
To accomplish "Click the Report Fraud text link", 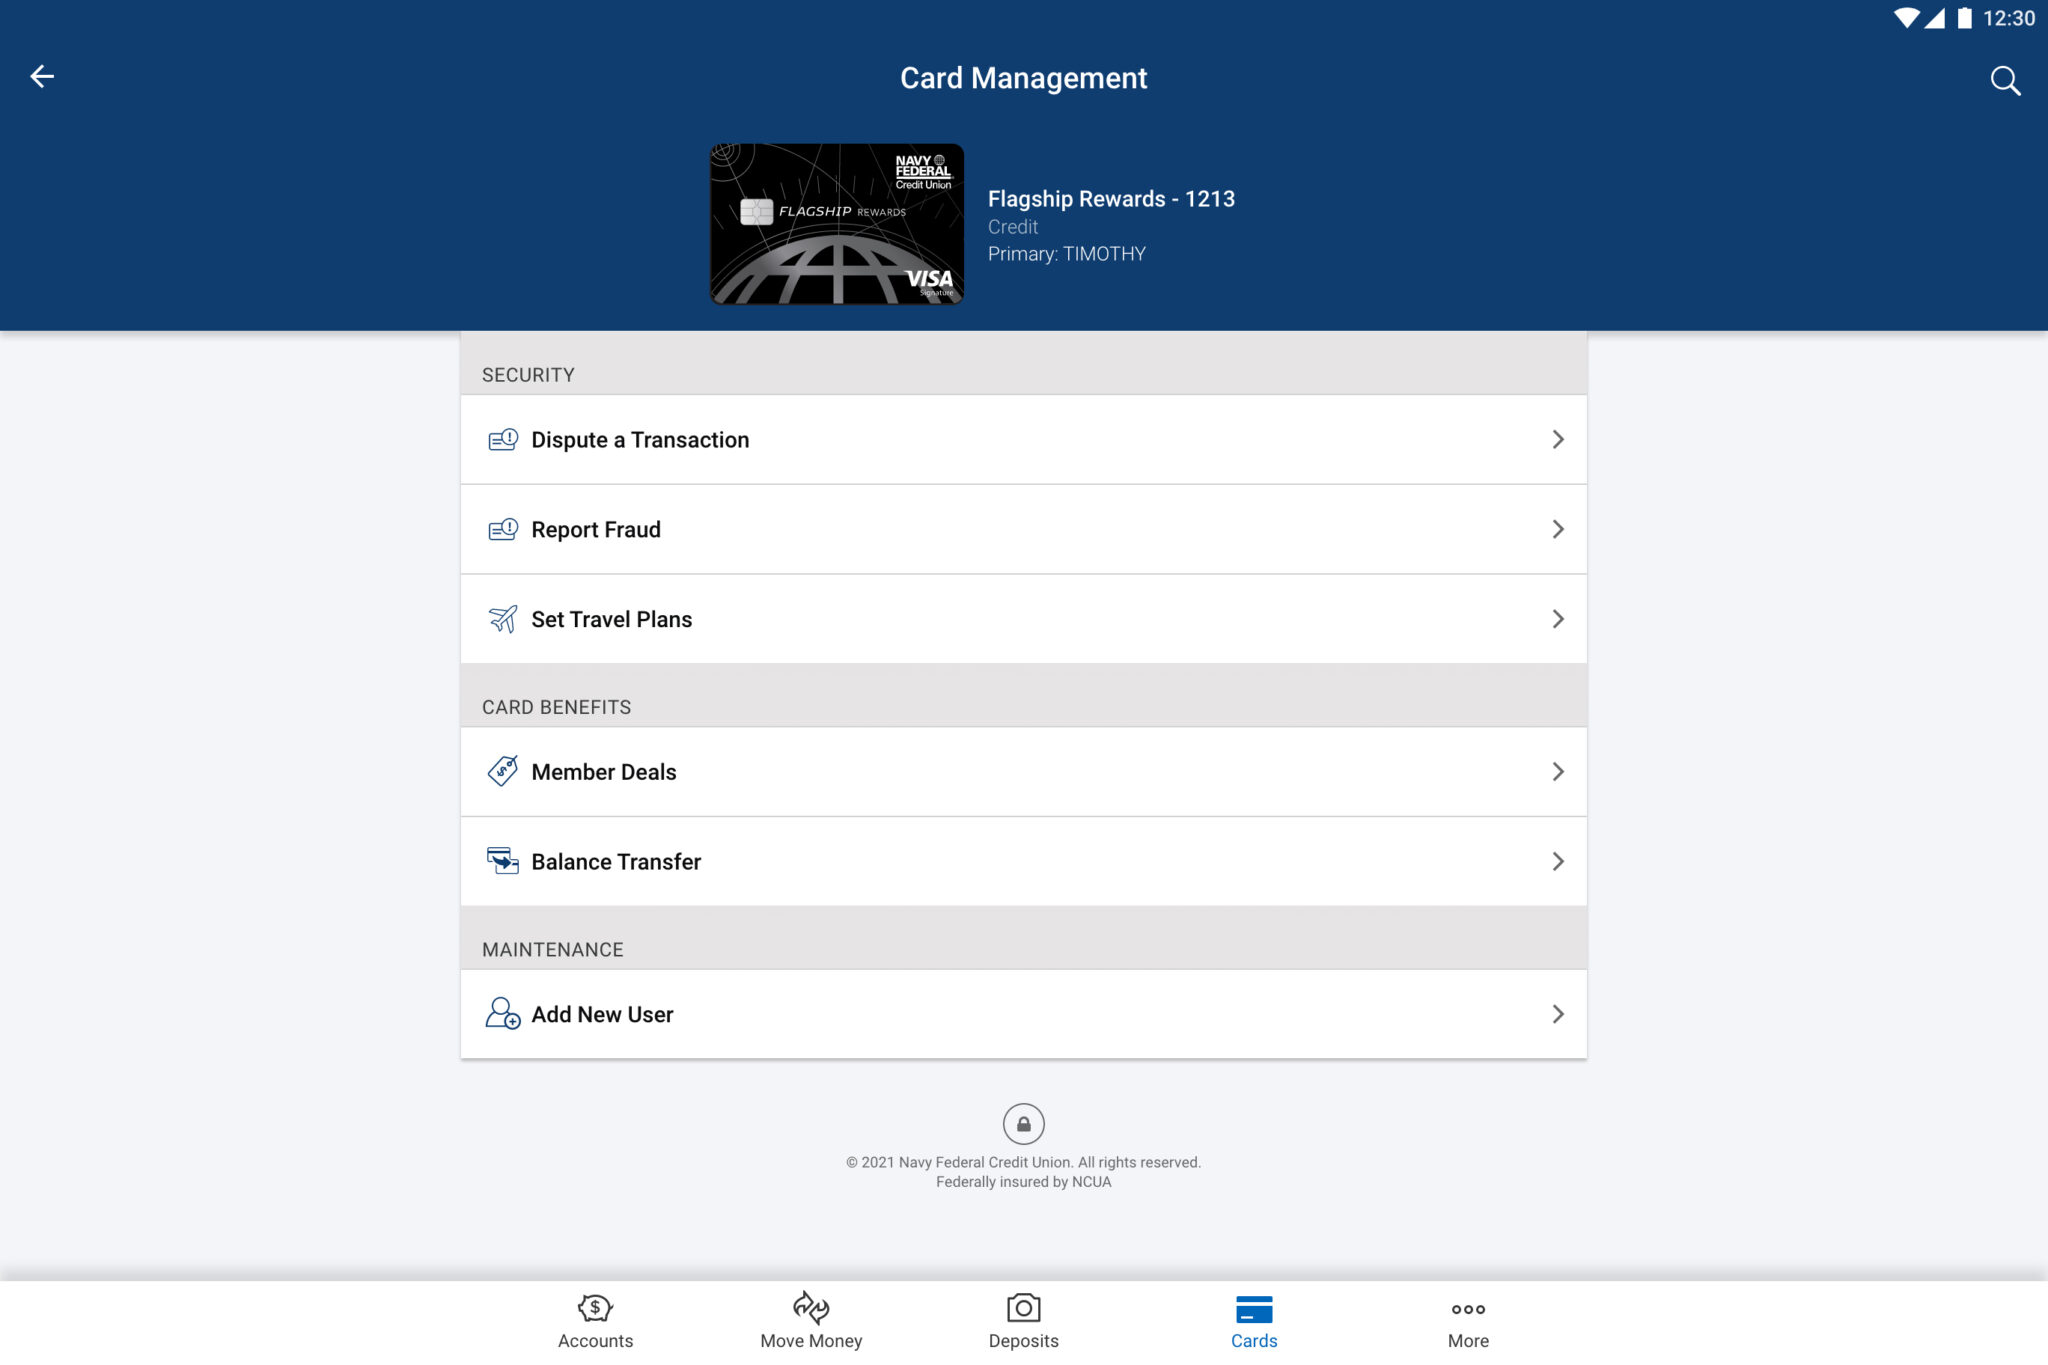I will click(596, 529).
